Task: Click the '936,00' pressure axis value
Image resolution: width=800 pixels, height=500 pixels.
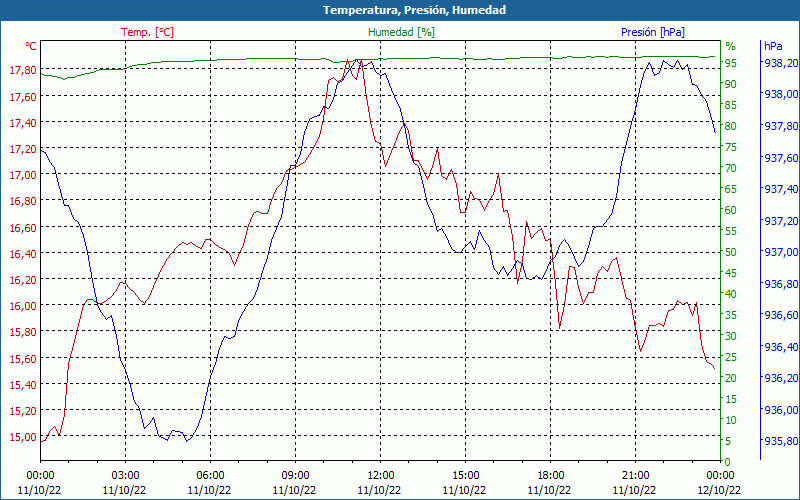Action: click(x=781, y=410)
